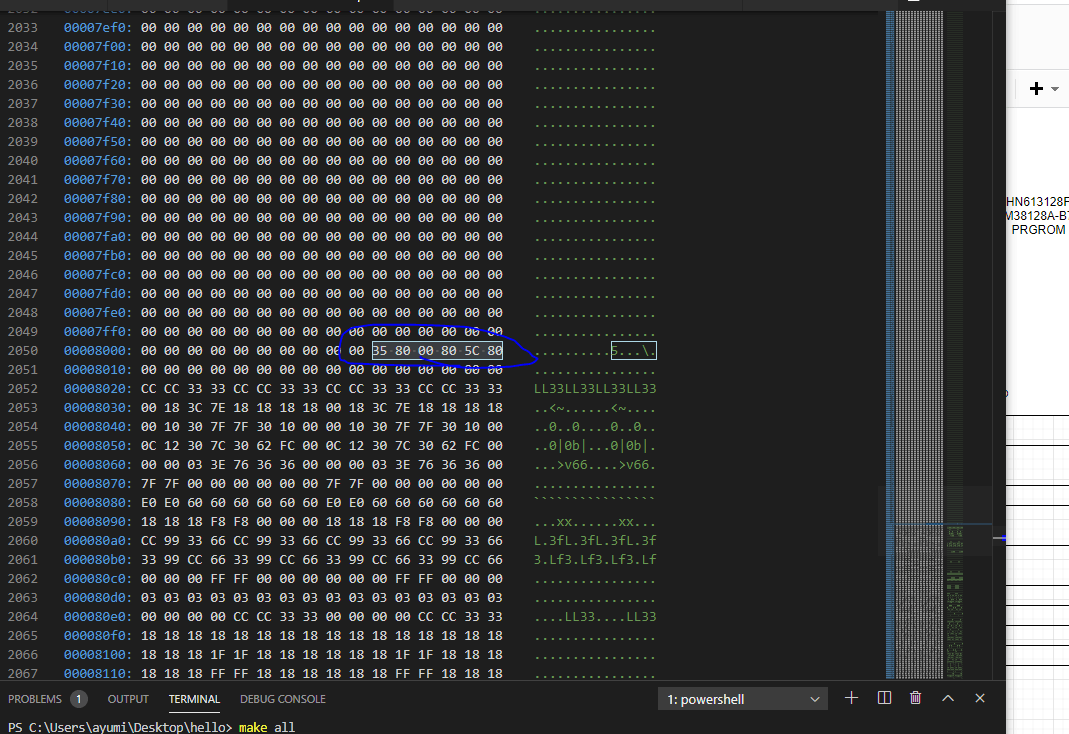Click line number 2033 in the gutter
This screenshot has width=1069, height=734.
(22, 28)
